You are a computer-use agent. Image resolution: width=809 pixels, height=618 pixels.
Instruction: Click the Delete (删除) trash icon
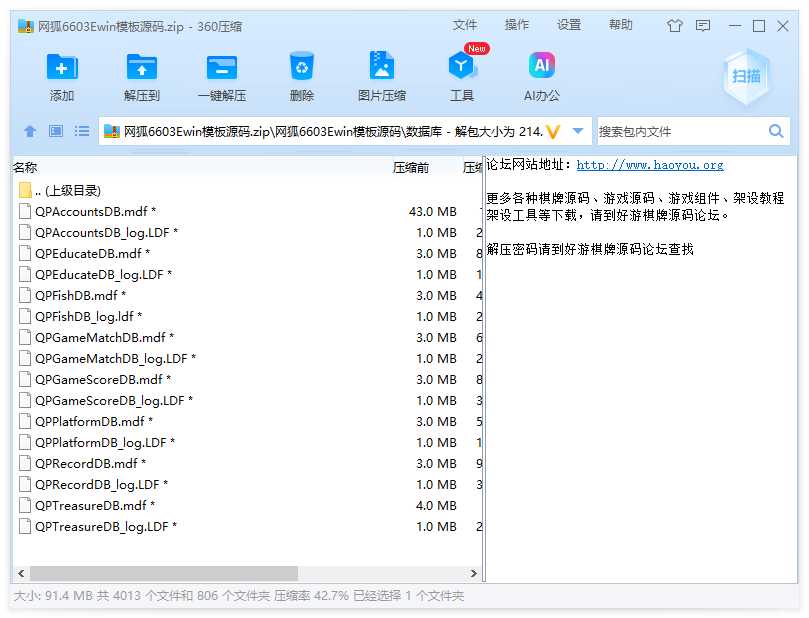[x=302, y=66]
